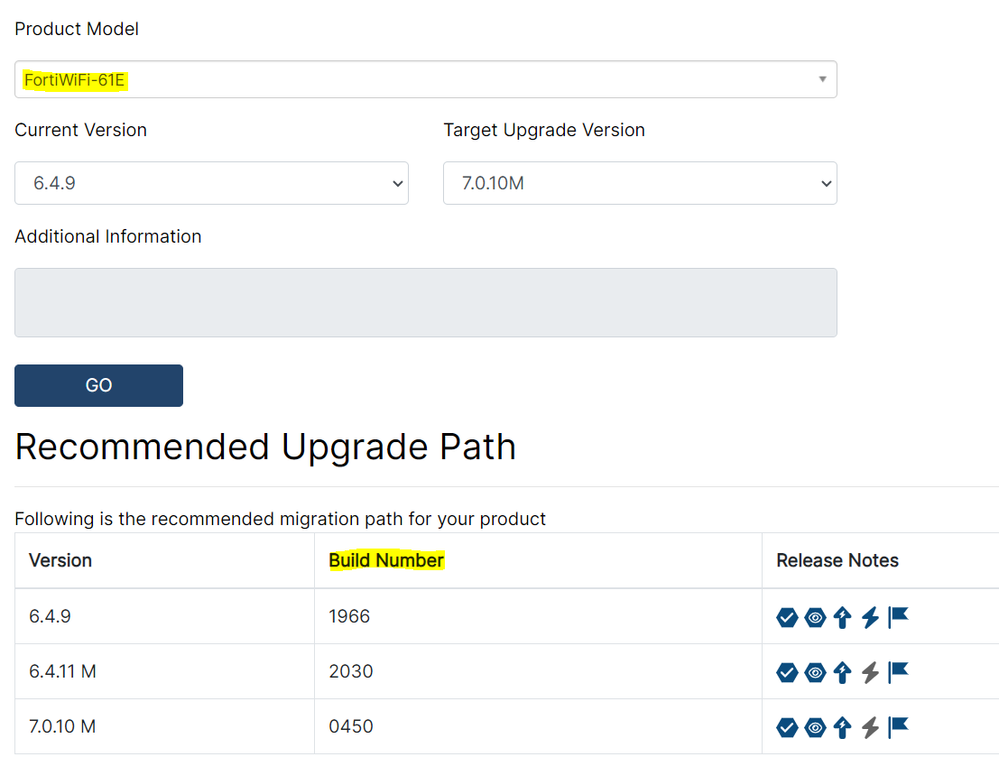999x765 pixels.
Task: Open the Product Model dropdown showing FortiWiFi-61E
Action: (x=425, y=80)
